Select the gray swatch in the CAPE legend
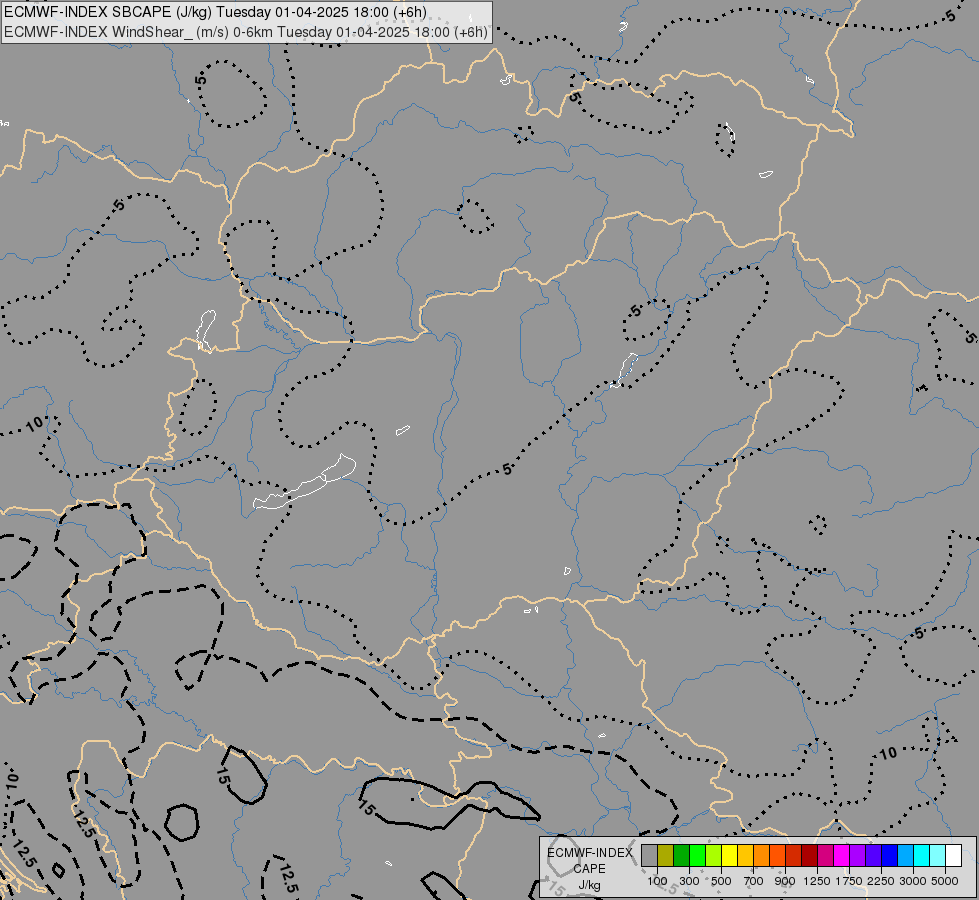 [x=649, y=856]
